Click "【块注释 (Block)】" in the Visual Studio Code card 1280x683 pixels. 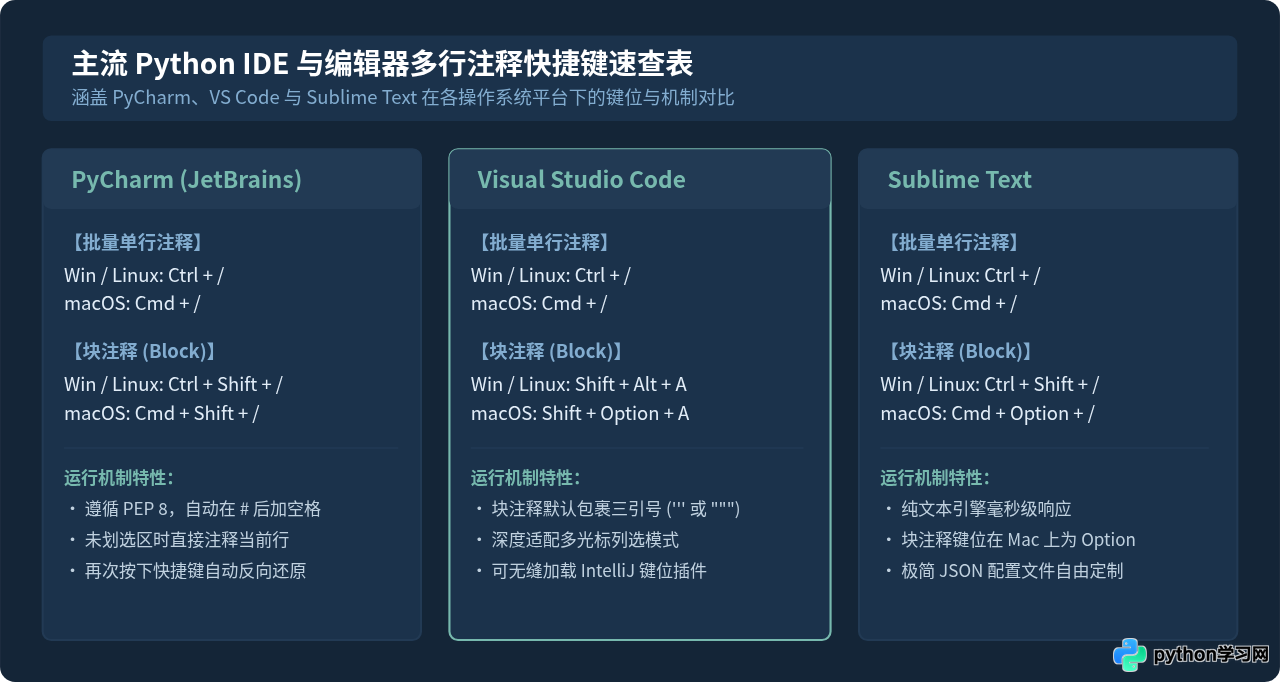click(551, 352)
